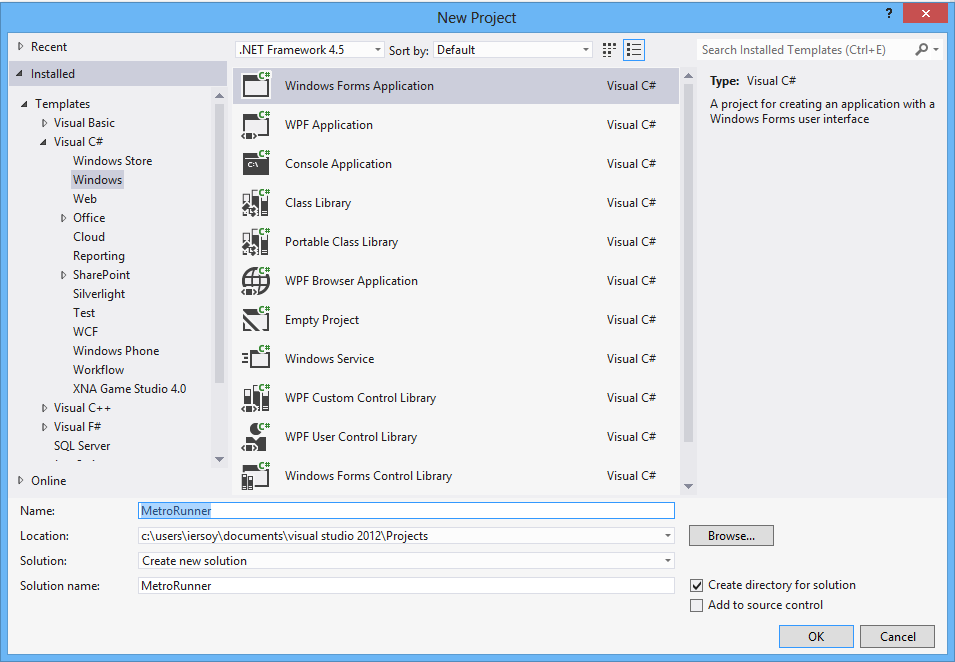Enable Add to source control checkbox
The image size is (955, 662).
[x=696, y=605]
